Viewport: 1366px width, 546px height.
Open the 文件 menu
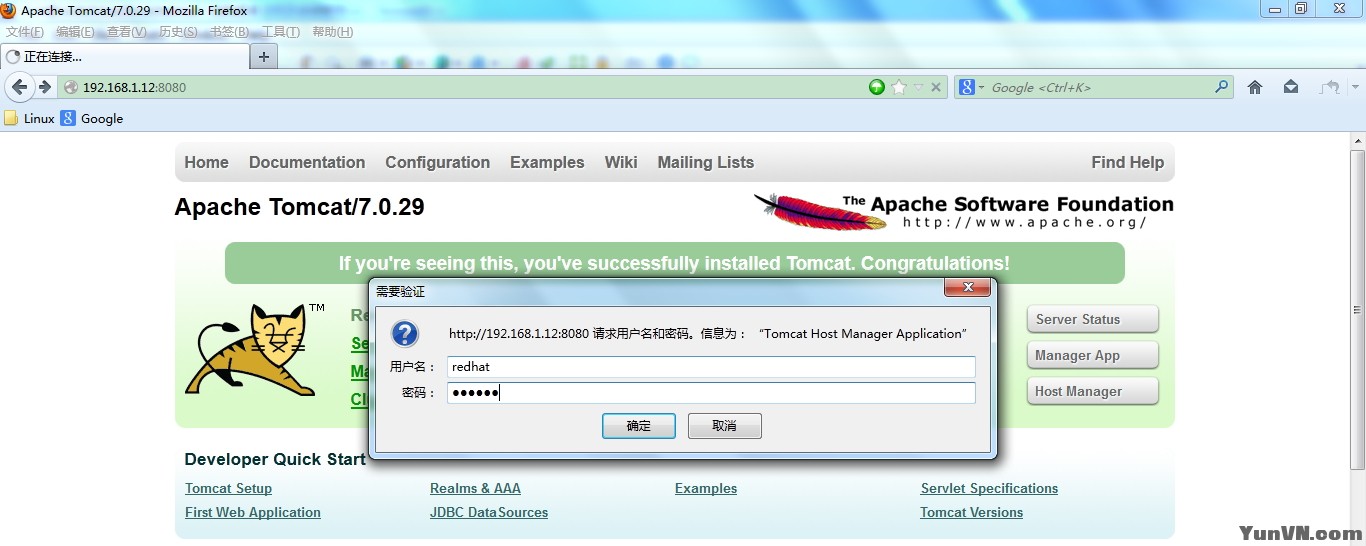(25, 32)
